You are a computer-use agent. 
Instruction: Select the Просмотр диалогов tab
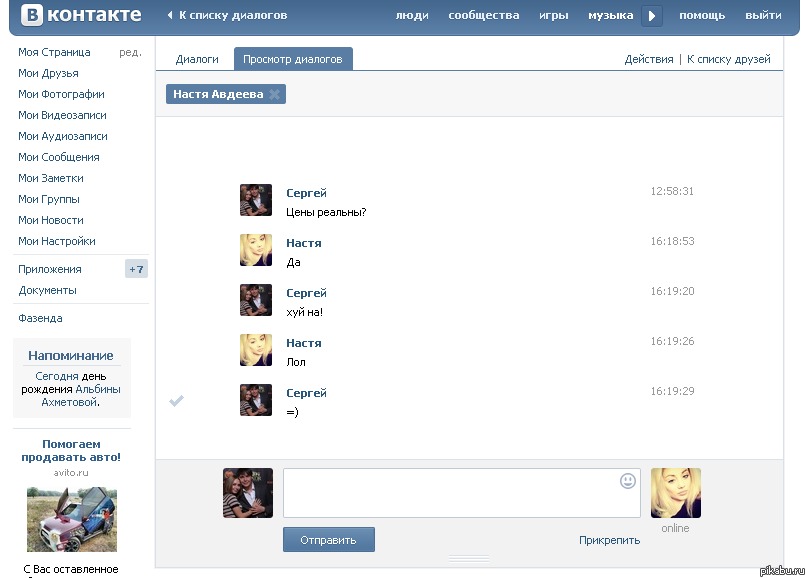pos(292,59)
